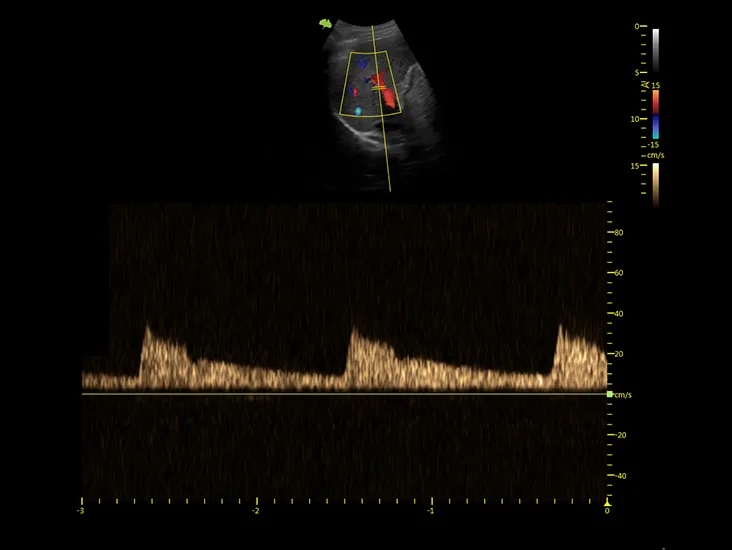Click the -3 second time axis label
Viewport: 732px width, 550px height.
tap(81, 511)
